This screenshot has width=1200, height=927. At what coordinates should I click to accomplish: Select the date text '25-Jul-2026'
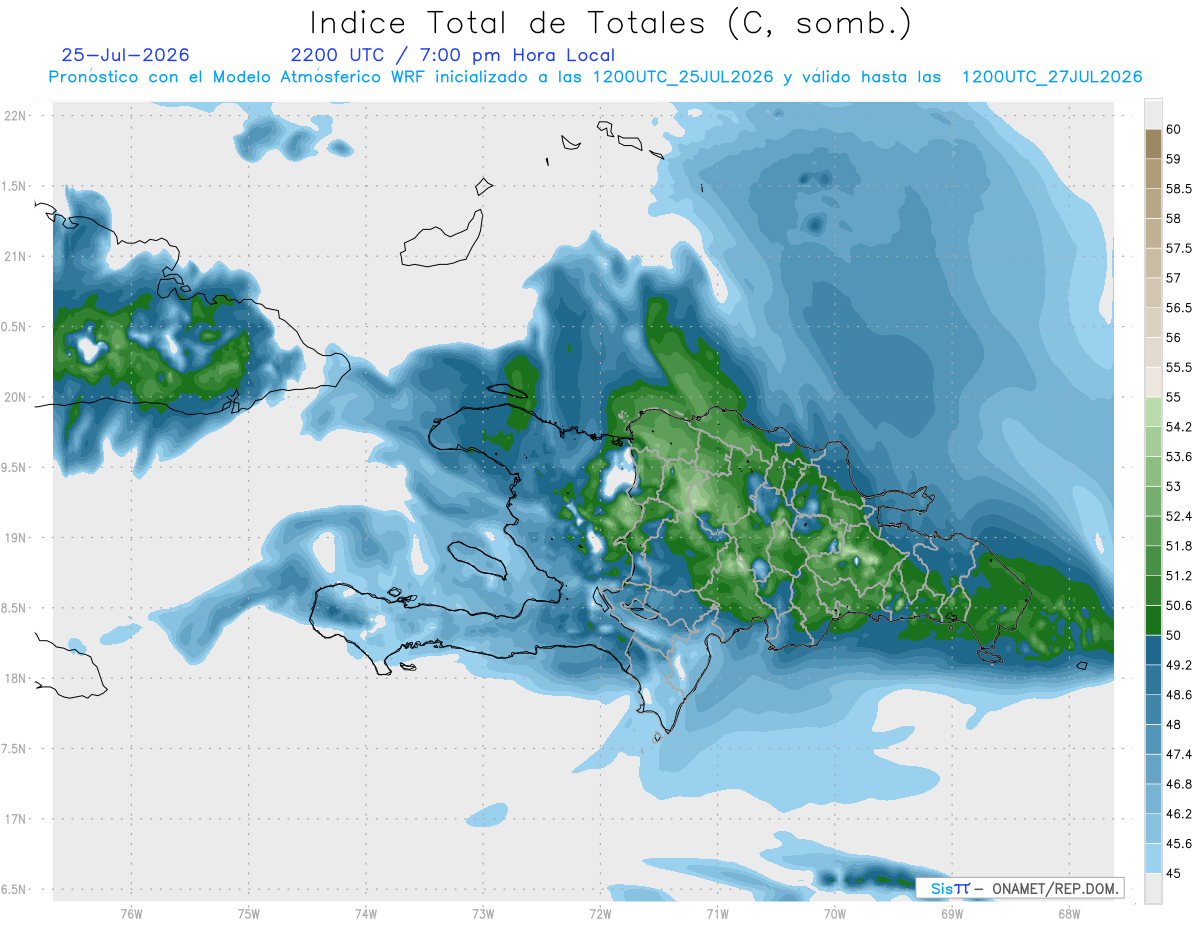(125, 56)
